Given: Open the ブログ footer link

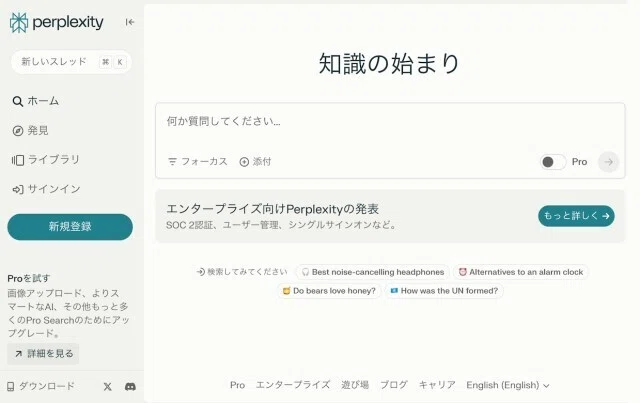Looking at the screenshot, I should tap(393, 385).
